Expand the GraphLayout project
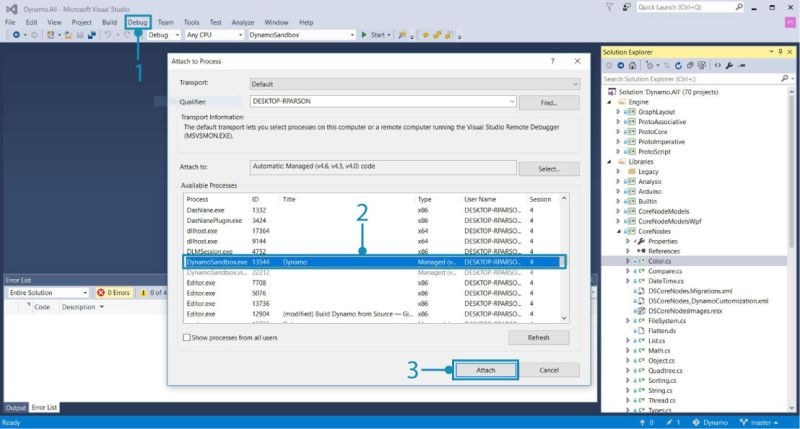This screenshot has width=800, height=429. click(618, 112)
